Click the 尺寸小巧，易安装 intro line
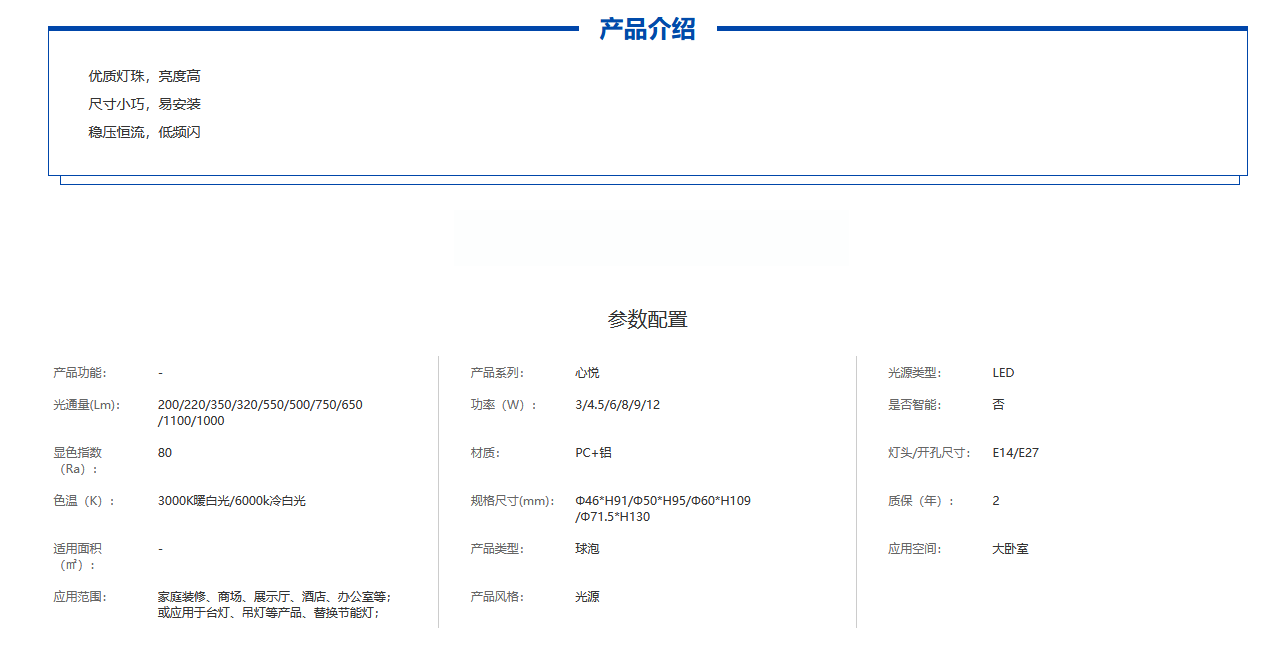 144,104
